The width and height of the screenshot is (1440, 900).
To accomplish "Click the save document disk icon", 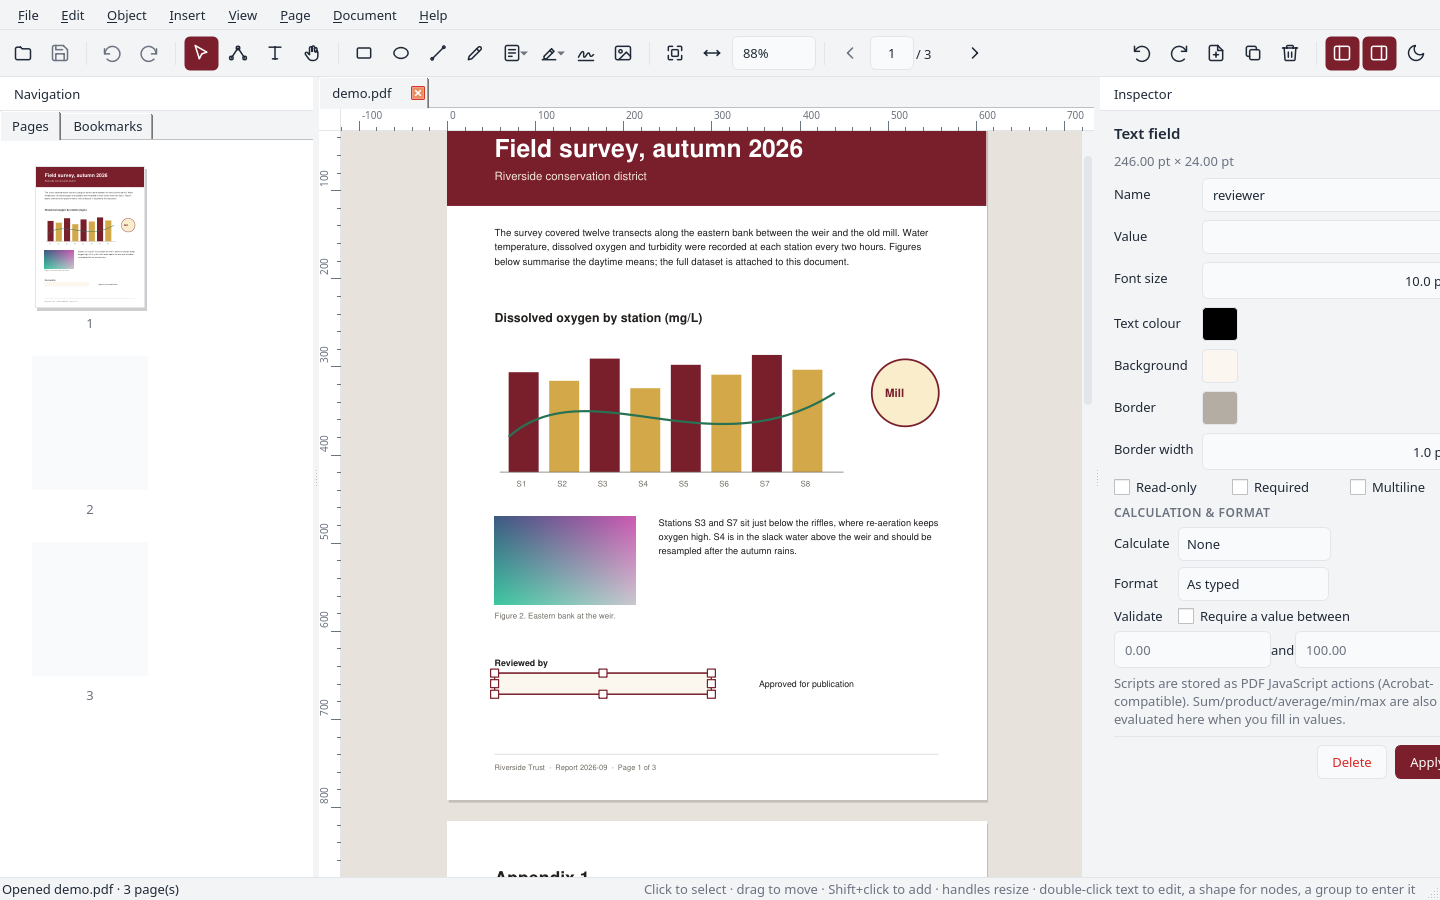I will [x=60, y=53].
